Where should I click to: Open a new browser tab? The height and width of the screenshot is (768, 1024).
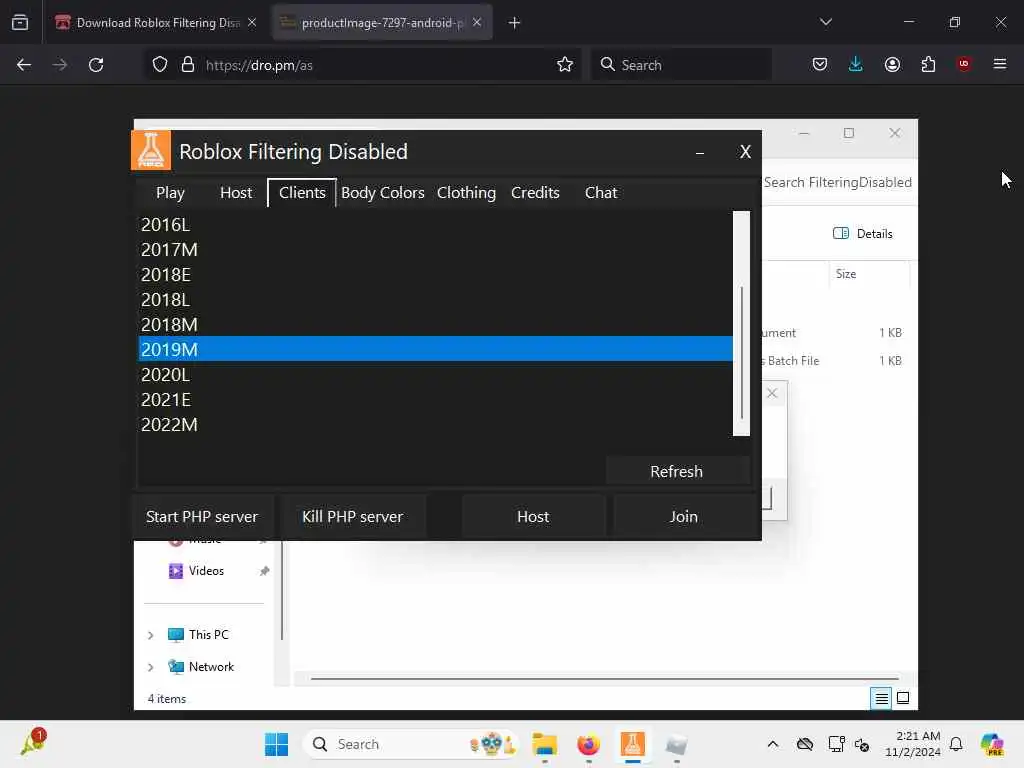click(515, 23)
